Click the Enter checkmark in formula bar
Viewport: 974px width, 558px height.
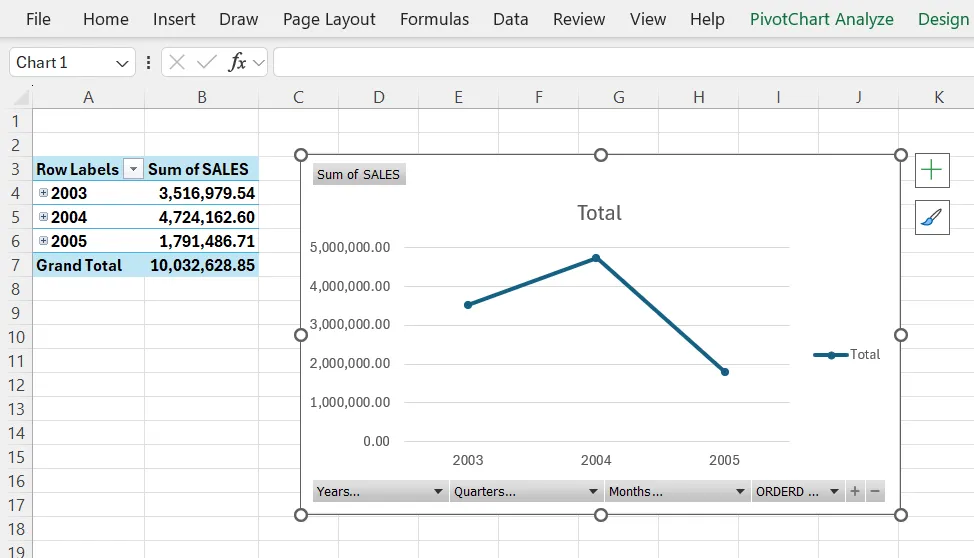click(x=207, y=62)
